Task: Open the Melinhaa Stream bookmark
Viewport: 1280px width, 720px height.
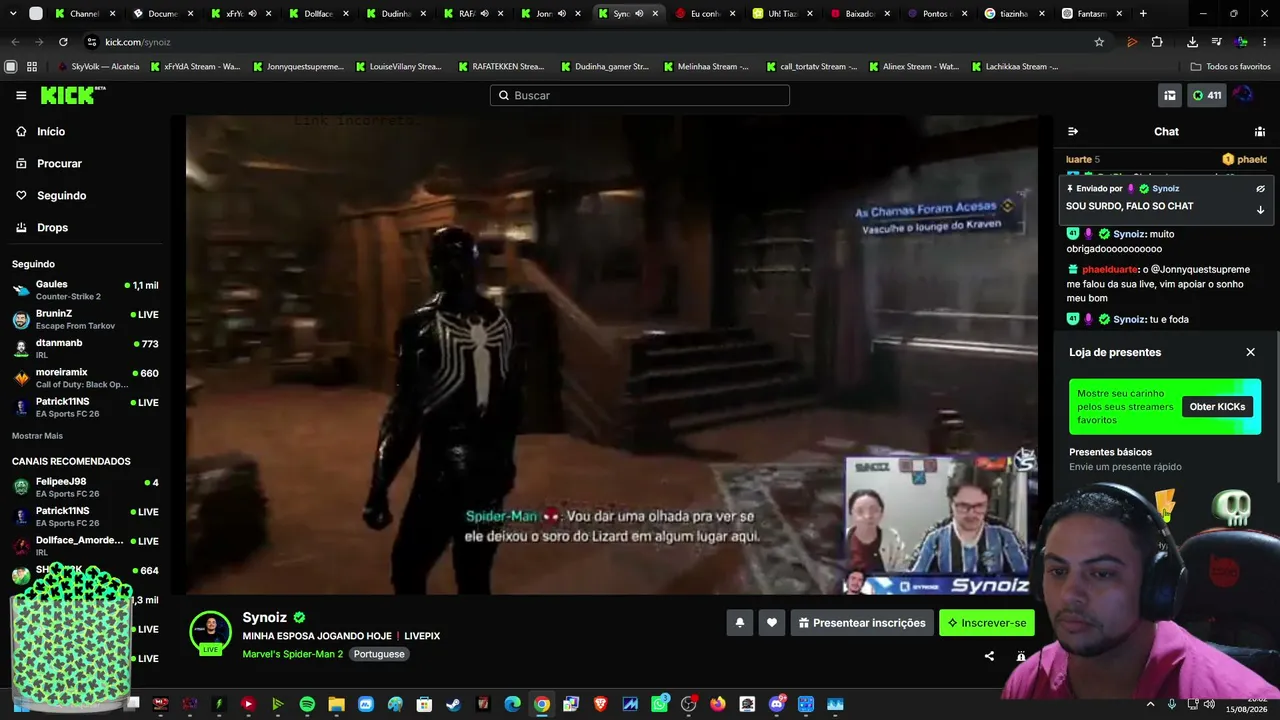Action: pyautogui.click(x=707, y=67)
